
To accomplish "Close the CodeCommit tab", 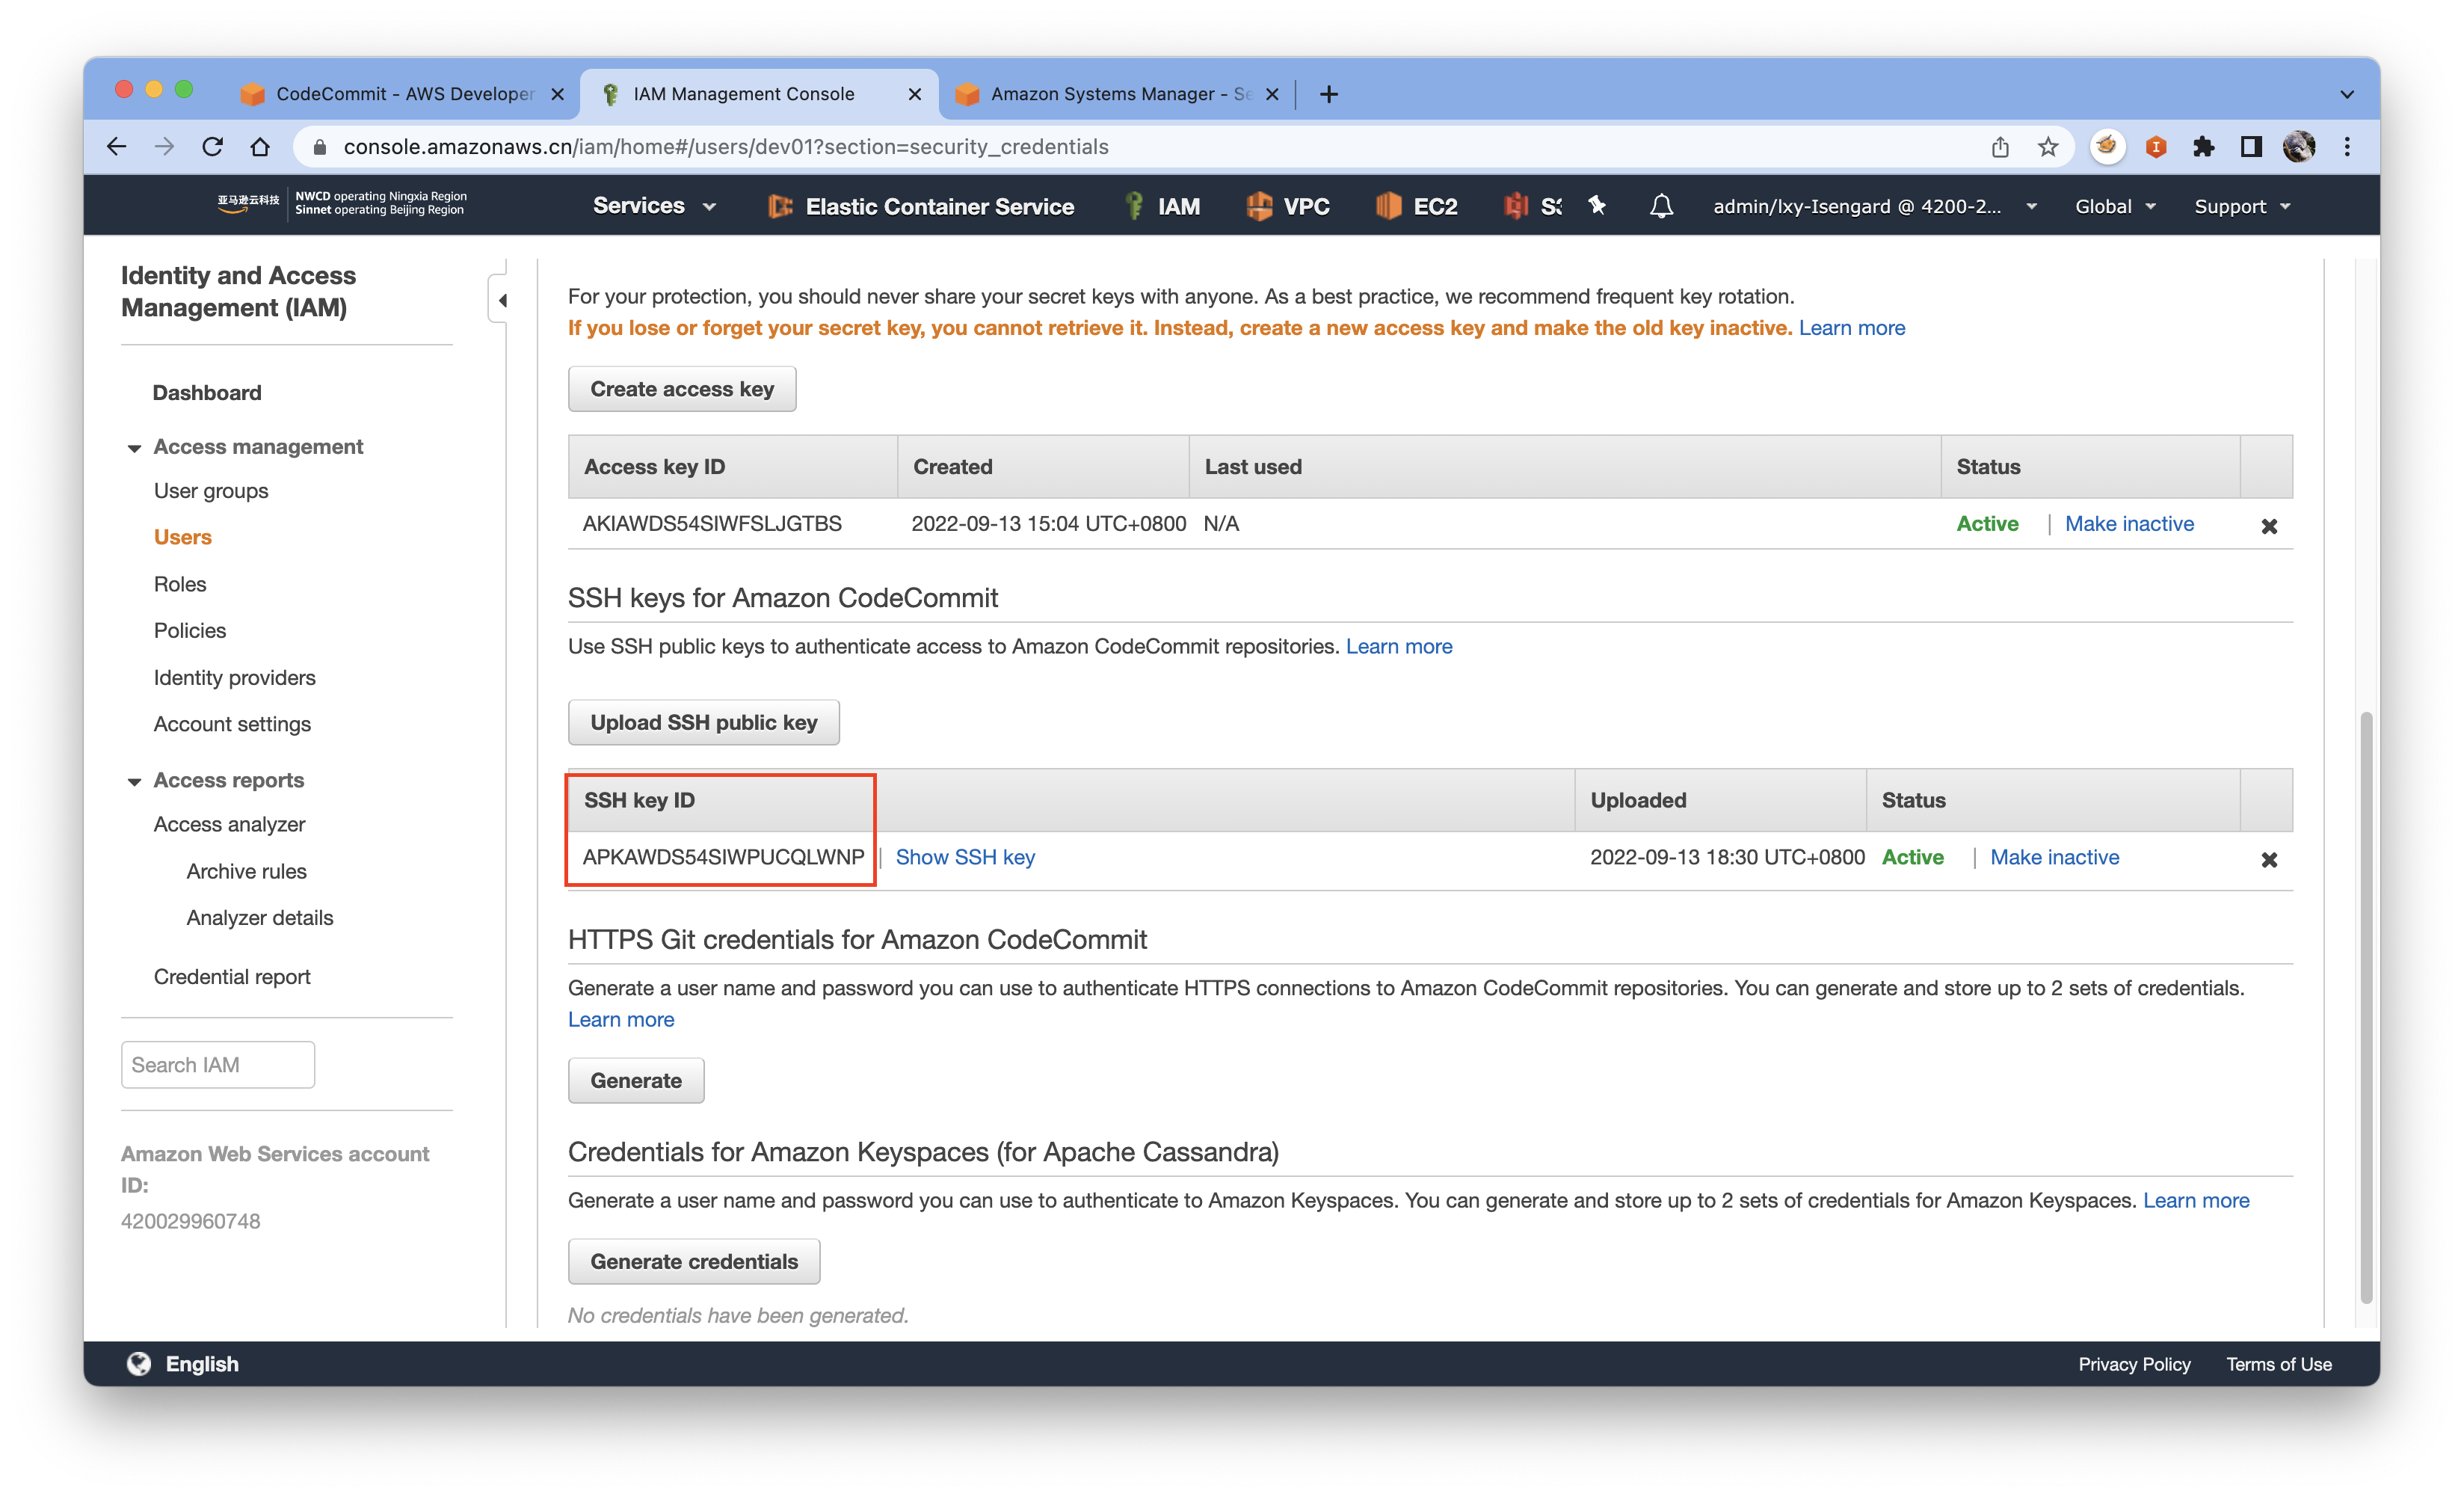I will [x=558, y=94].
